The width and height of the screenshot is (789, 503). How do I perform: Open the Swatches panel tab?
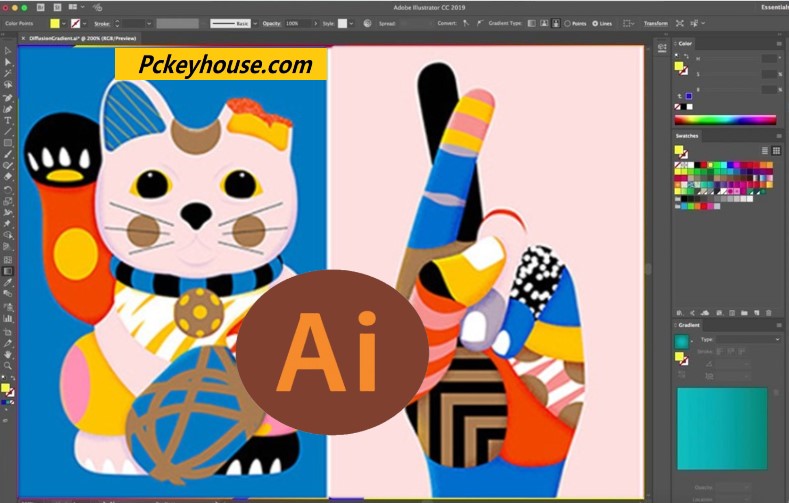[687, 136]
